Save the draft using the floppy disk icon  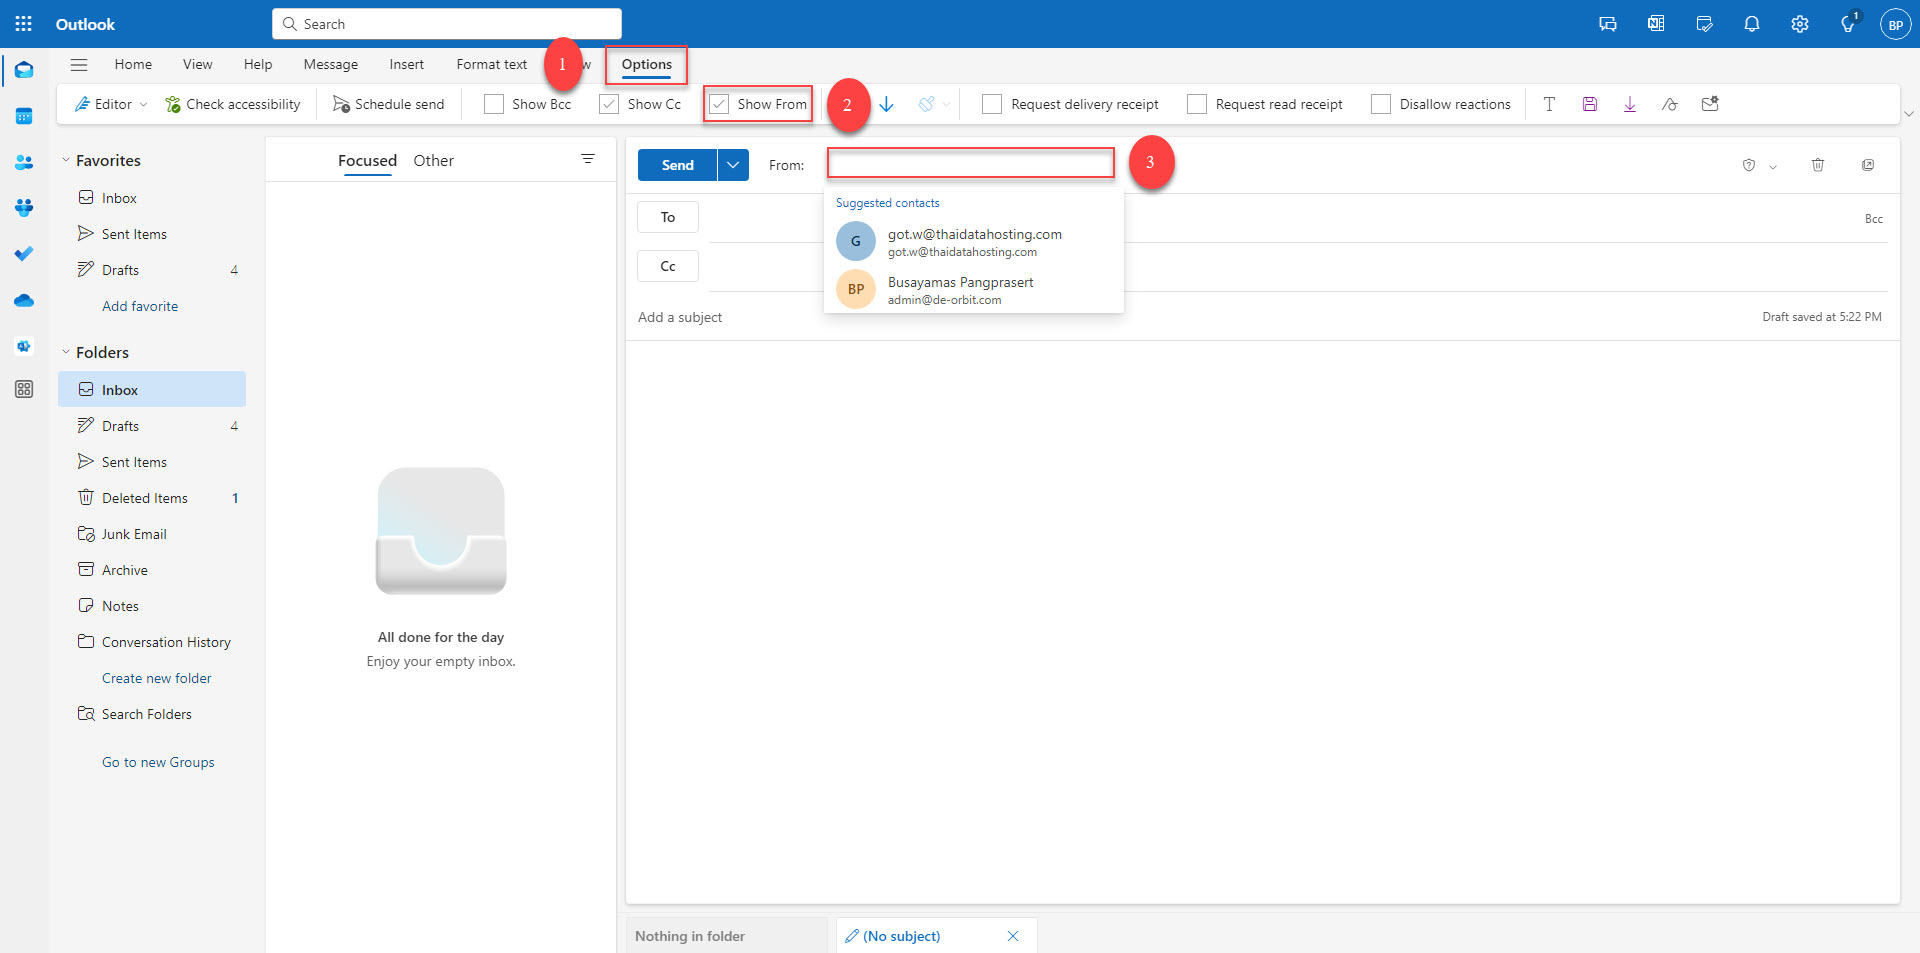coord(1590,103)
